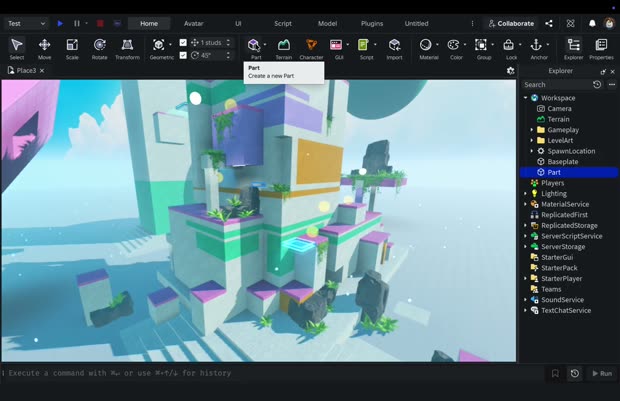Viewport: 620px width, 401px height.
Task: Click the Collaborate button
Action: pyautogui.click(x=511, y=23)
